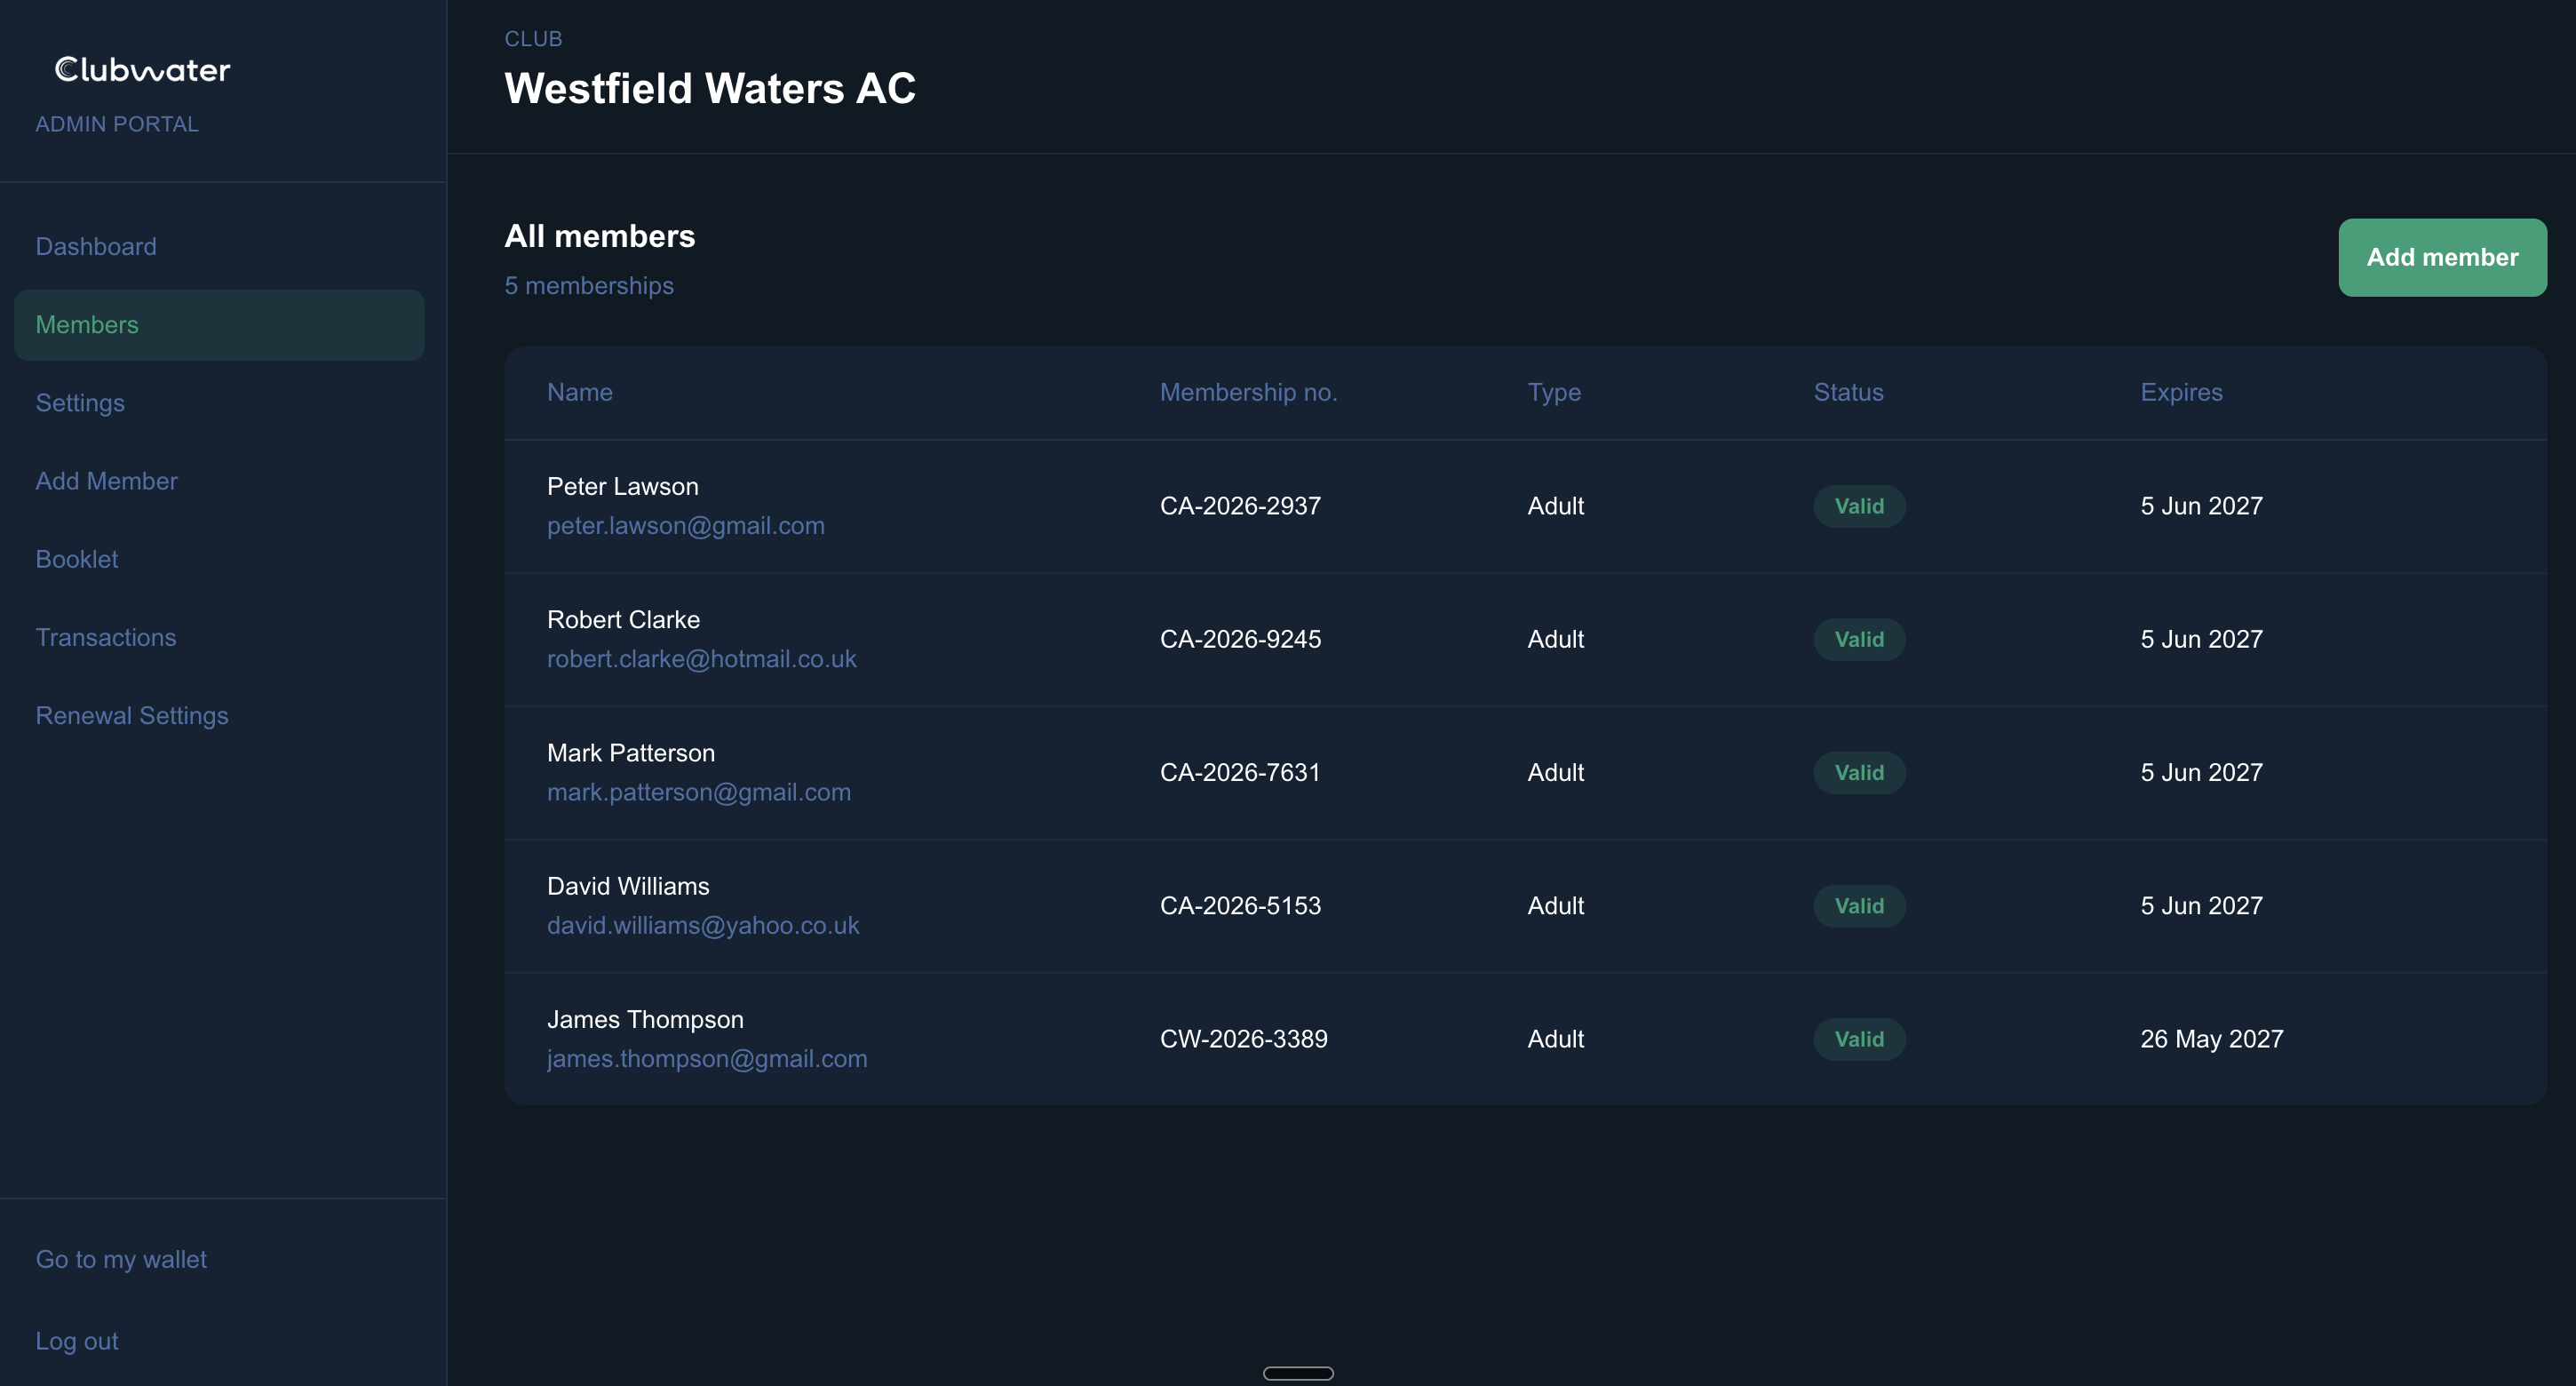Click mark.patterson@gmail.com email
2576x1386 pixels.
pos(699,792)
